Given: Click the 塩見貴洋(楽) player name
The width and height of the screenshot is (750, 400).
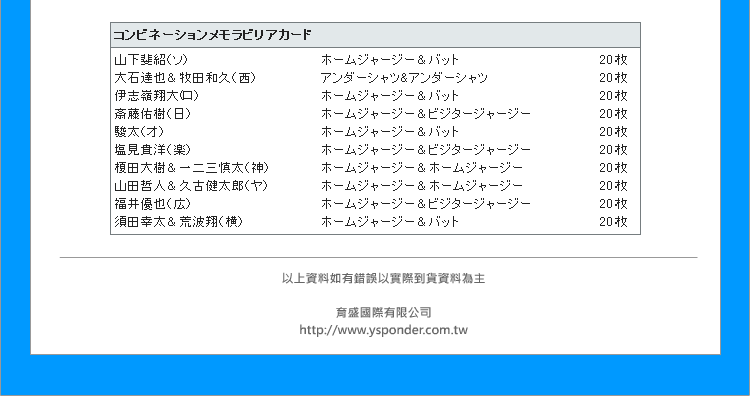Looking at the screenshot, I should pyautogui.click(x=153, y=150).
